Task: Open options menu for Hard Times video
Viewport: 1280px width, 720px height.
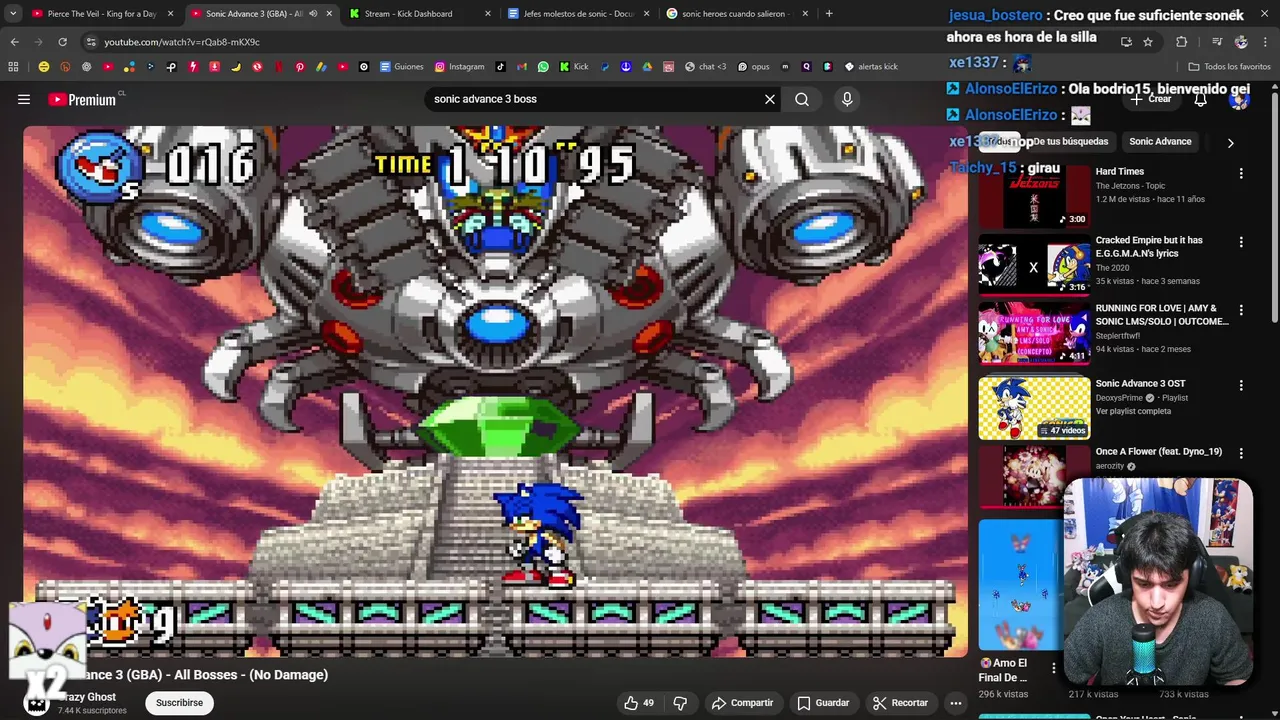Action: (1241, 173)
